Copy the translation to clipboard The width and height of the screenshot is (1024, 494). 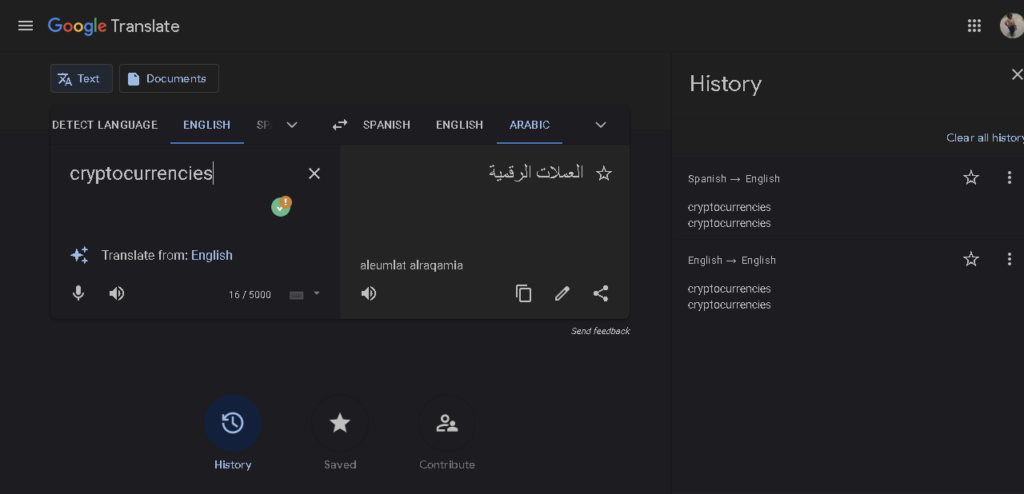[524, 294]
